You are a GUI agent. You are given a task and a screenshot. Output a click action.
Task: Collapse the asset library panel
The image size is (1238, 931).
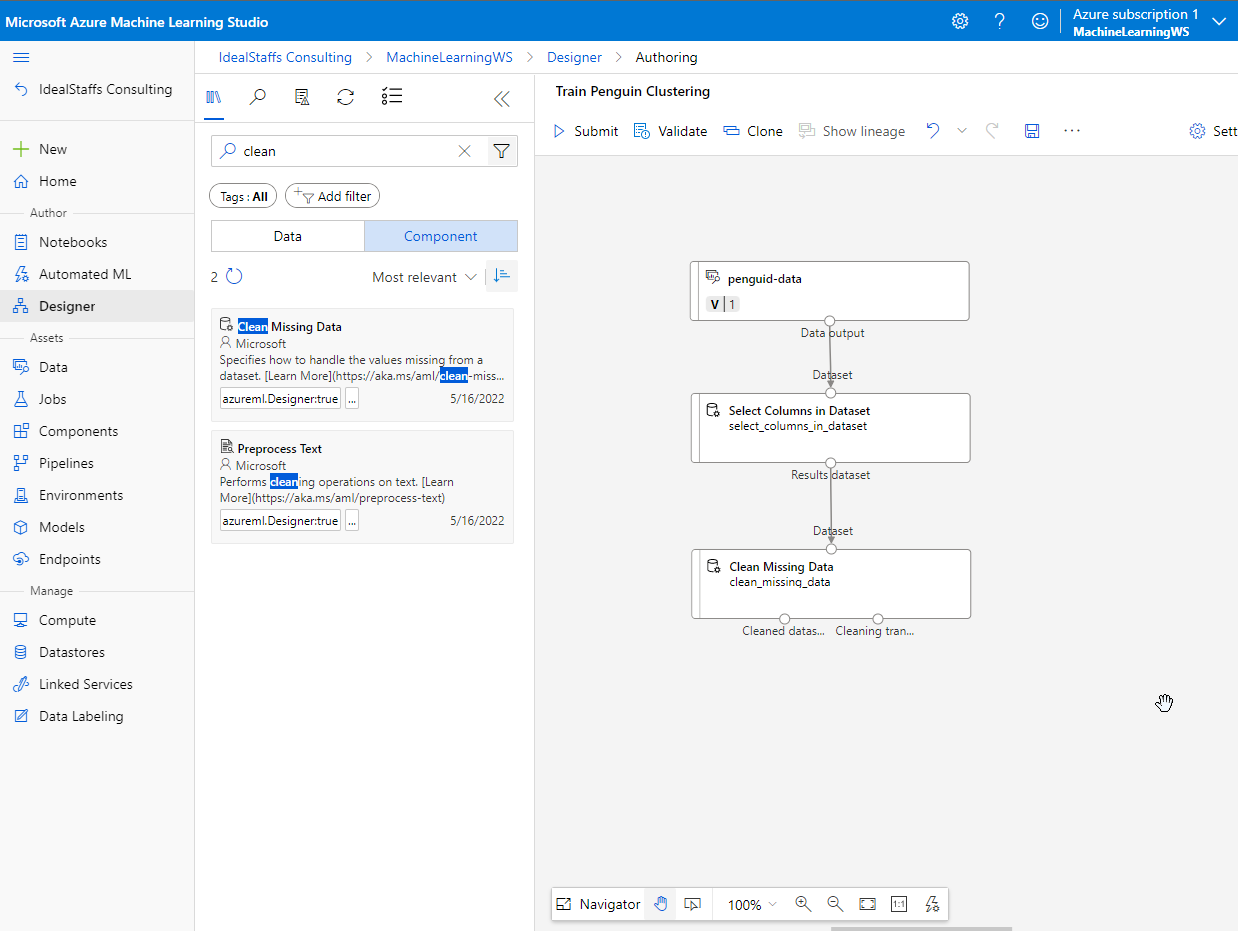[x=502, y=98]
